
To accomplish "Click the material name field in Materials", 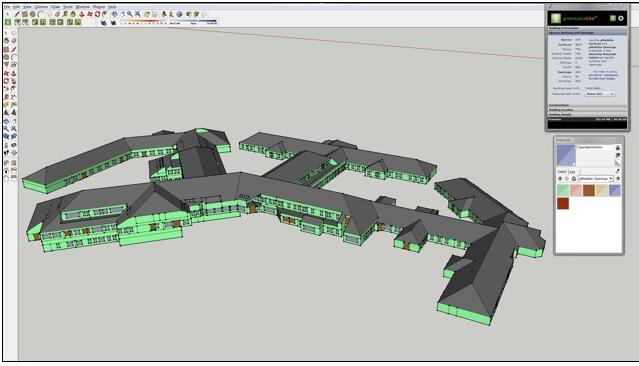I will click(x=595, y=148).
